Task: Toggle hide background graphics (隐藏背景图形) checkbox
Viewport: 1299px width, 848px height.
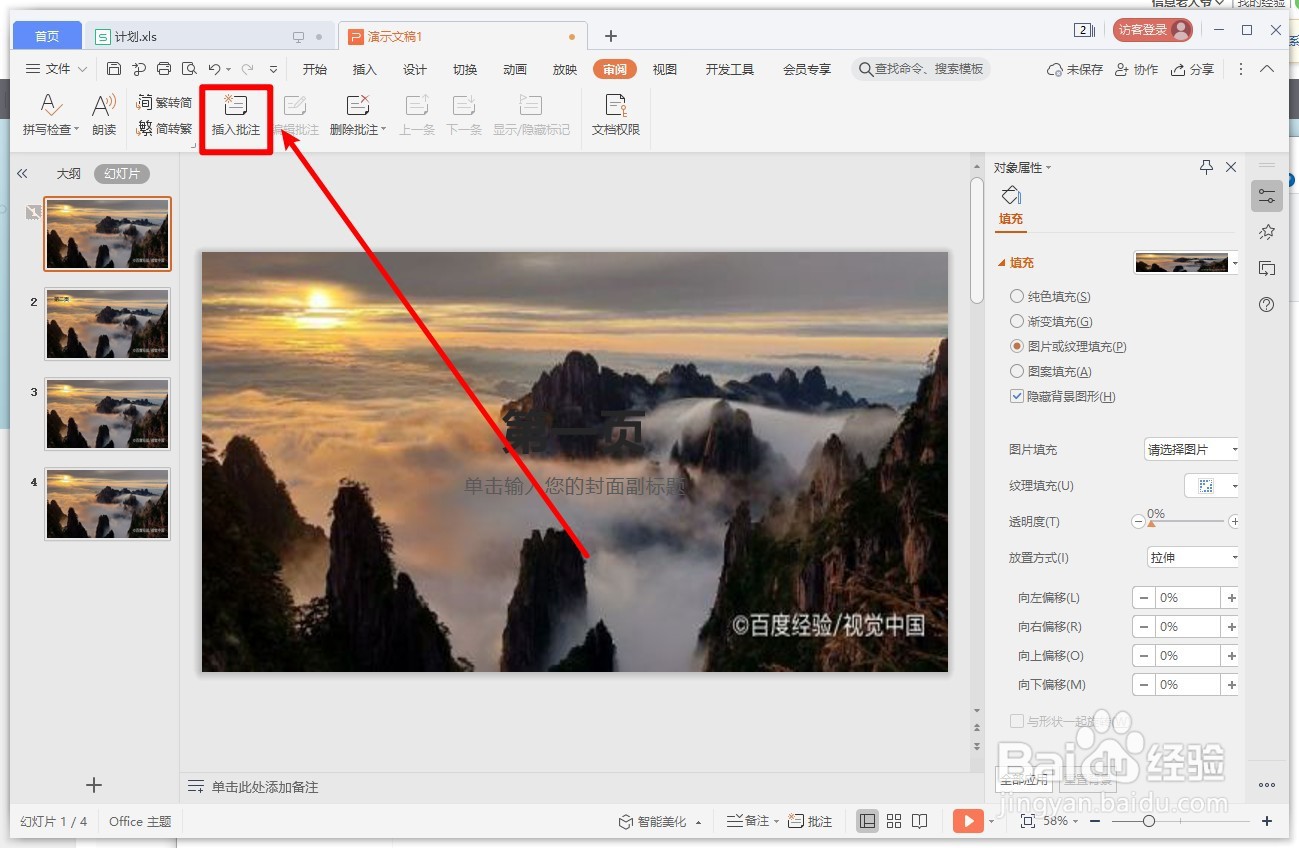Action: click(1017, 396)
